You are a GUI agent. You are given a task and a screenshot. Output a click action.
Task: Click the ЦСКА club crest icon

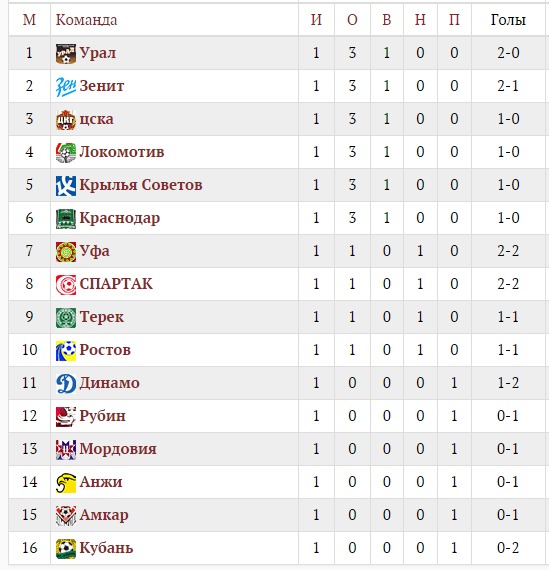point(66,120)
